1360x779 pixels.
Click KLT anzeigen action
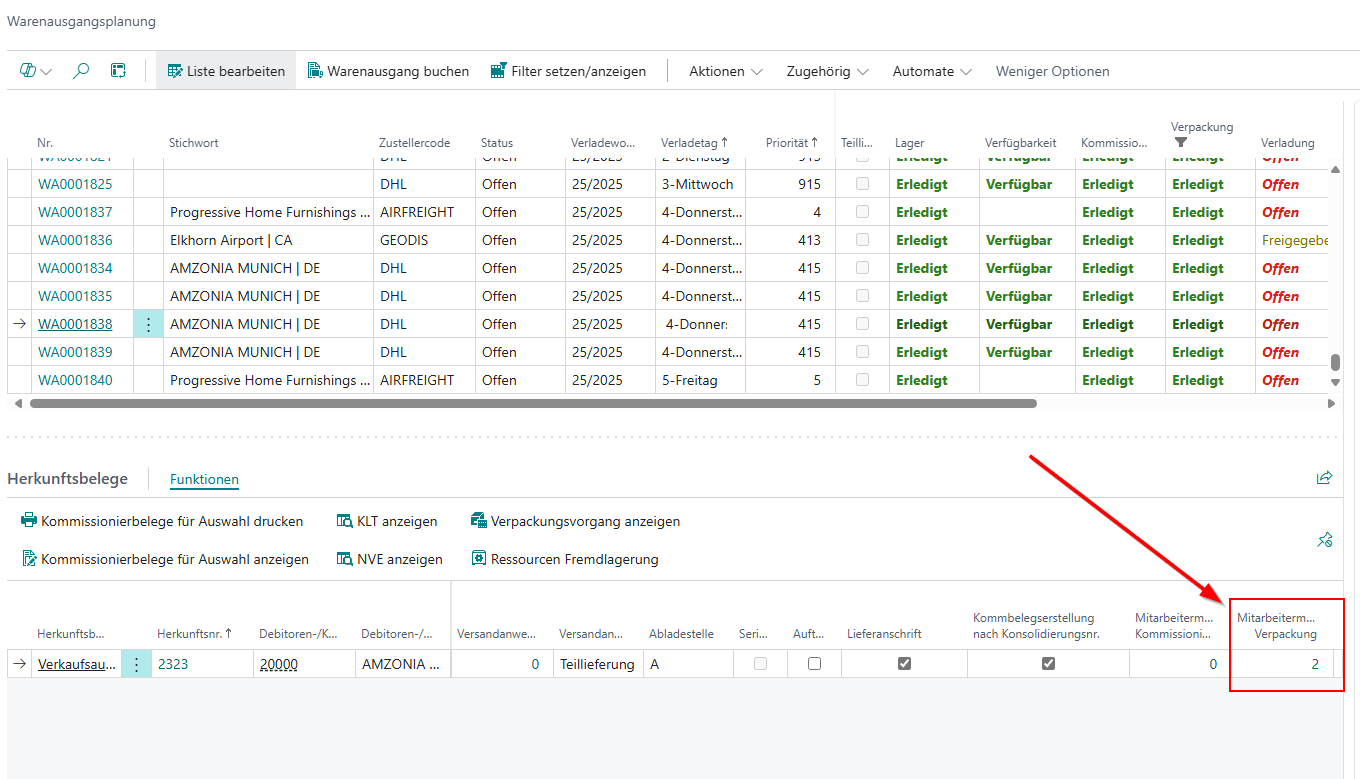[x=387, y=521]
